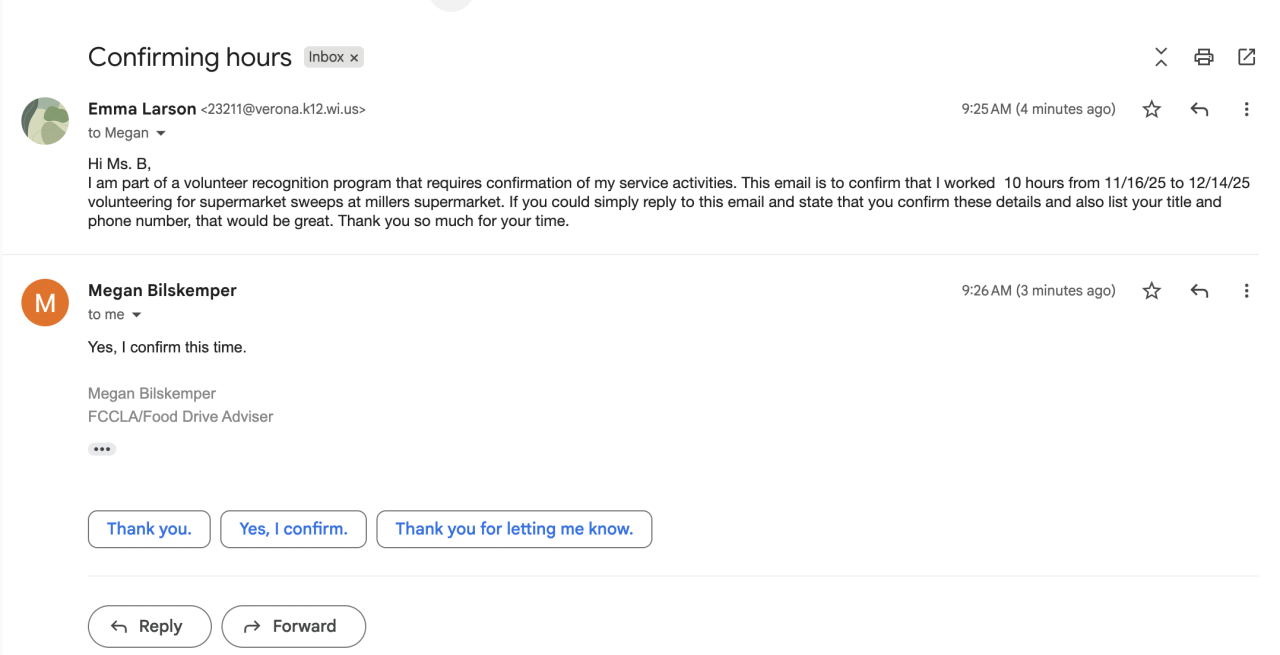This screenshot has height=655, width=1280.
Task: Collapse all messages in the thread
Action: [1161, 57]
